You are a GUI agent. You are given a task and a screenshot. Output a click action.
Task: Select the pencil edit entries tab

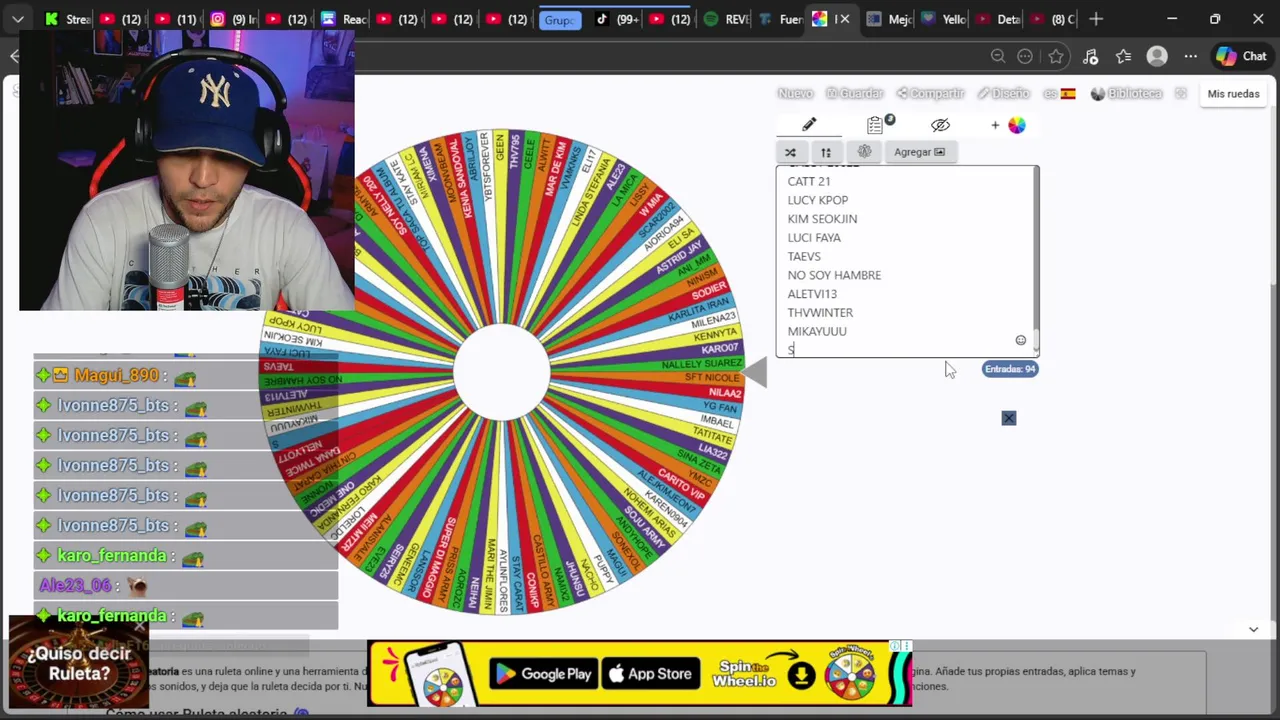click(809, 125)
